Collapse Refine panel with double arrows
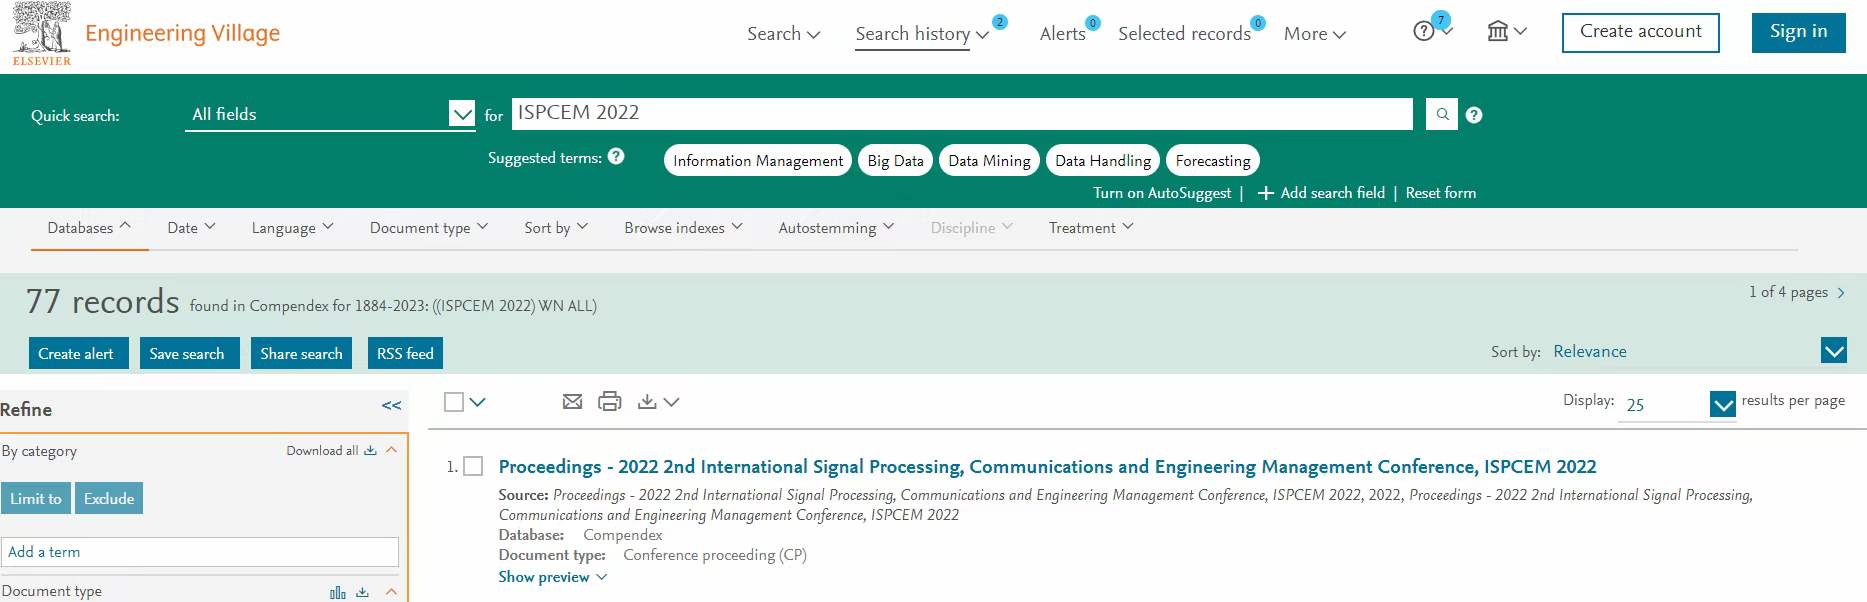1867x602 pixels. point(391,406)
